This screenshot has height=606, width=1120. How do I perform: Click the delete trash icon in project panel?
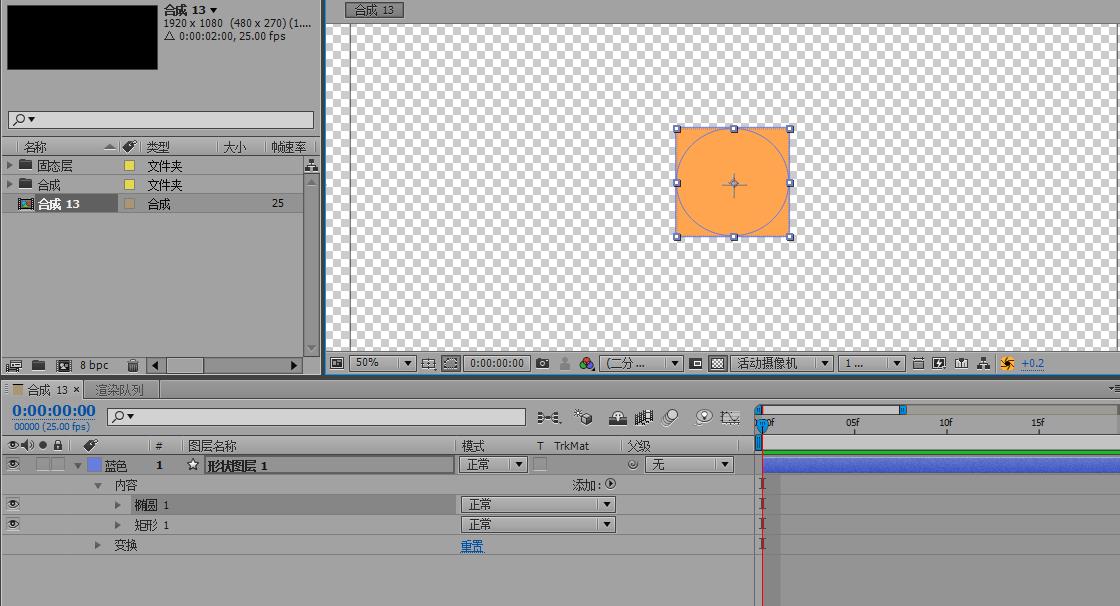point(133,366)
